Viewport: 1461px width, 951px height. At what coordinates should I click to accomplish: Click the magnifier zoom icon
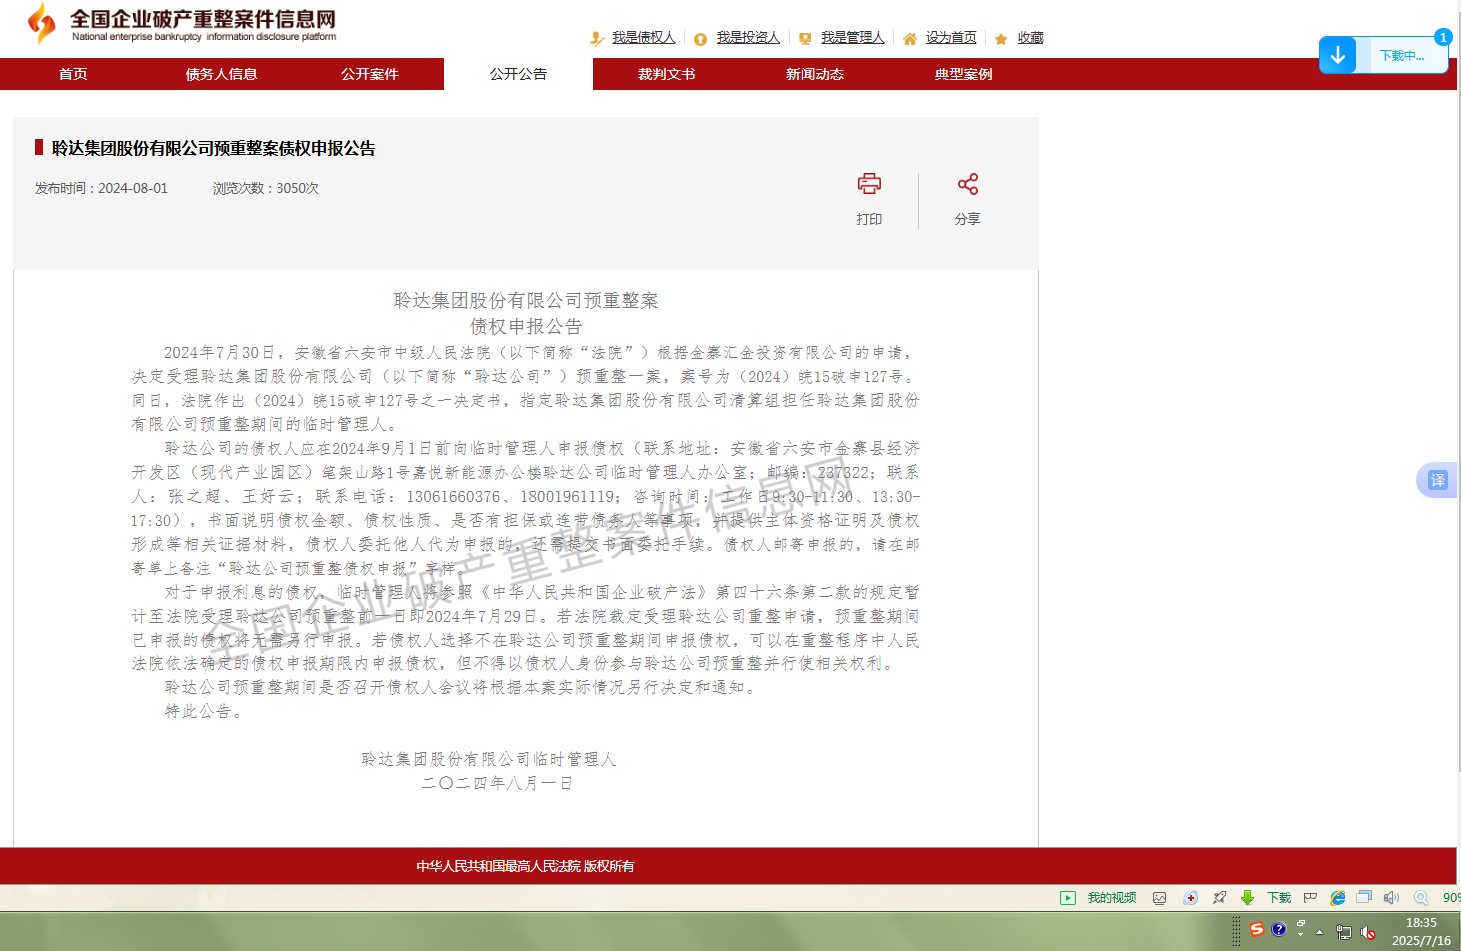(x=1421, y=898)
